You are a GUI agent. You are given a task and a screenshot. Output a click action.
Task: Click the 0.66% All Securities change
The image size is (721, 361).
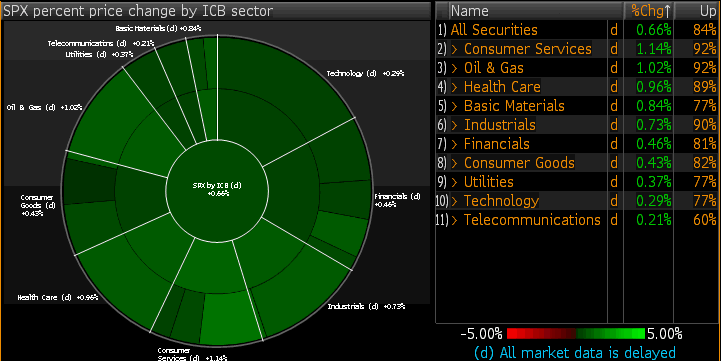(x=653, y=30)
